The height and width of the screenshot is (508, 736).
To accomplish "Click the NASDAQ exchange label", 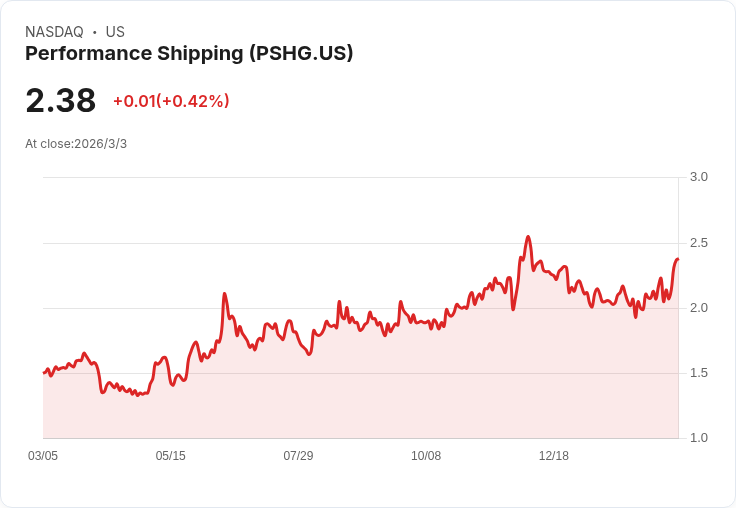I will [x=54, y=32].
